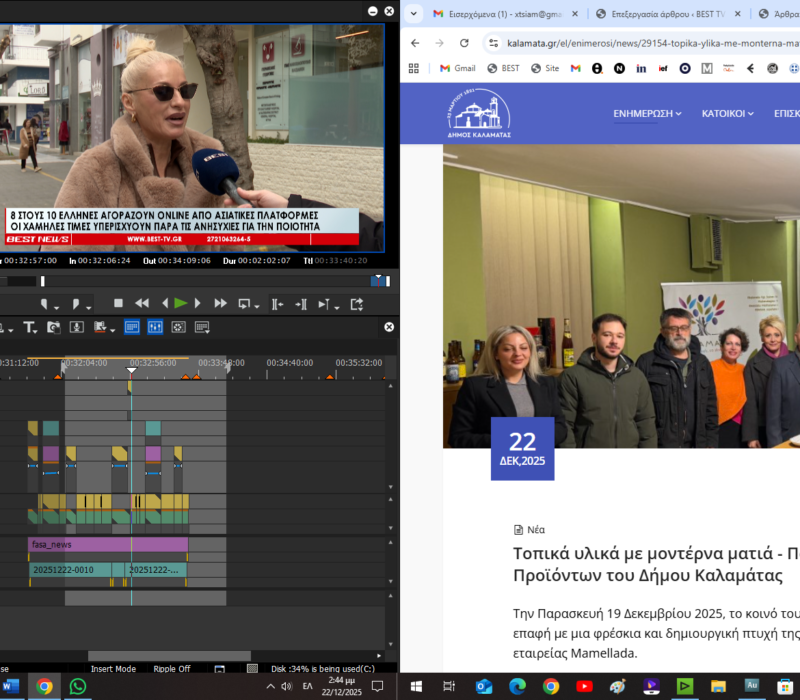Toggle the highlighted timeline display button
This screenshot has width=800, height=700.
pos(132,327)
